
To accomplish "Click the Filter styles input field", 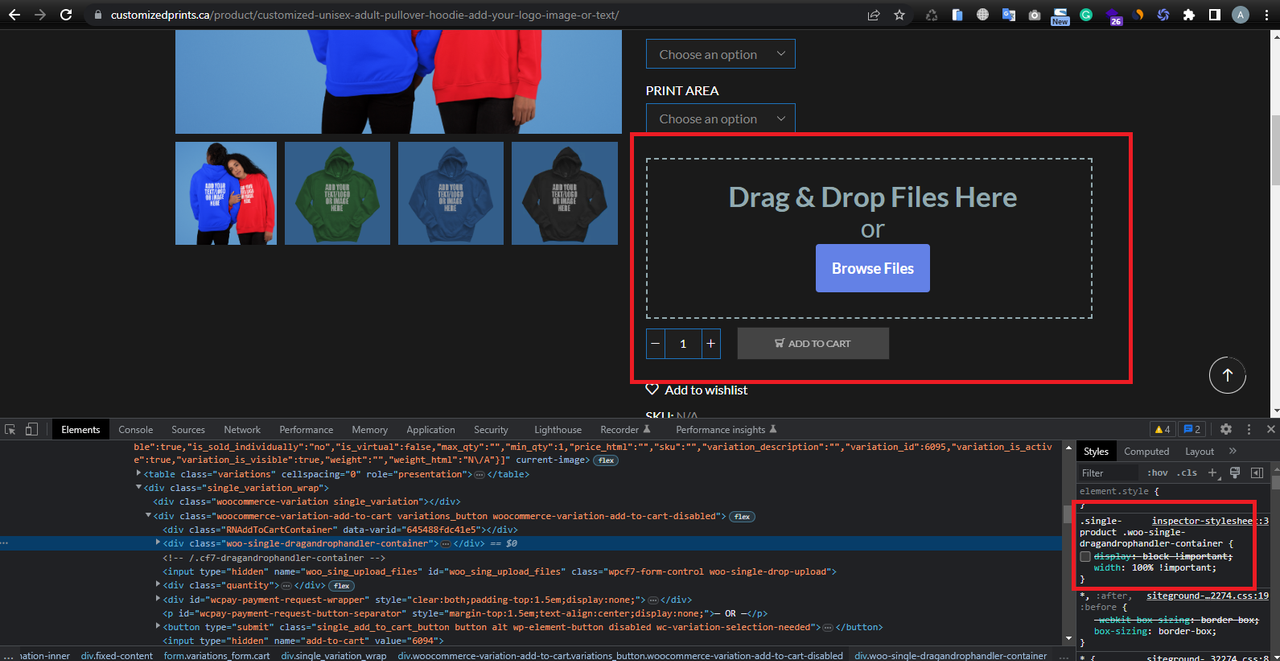I will pos(1109,473).
